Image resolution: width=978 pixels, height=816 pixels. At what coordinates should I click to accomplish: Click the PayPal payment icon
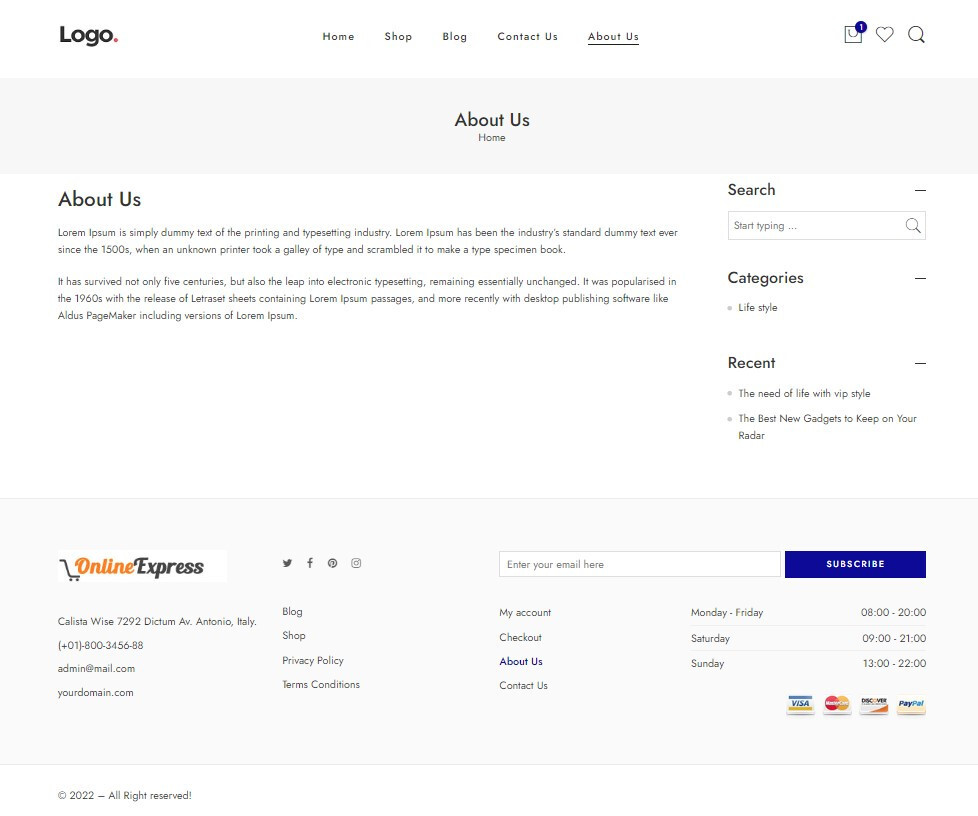point(911,704)
